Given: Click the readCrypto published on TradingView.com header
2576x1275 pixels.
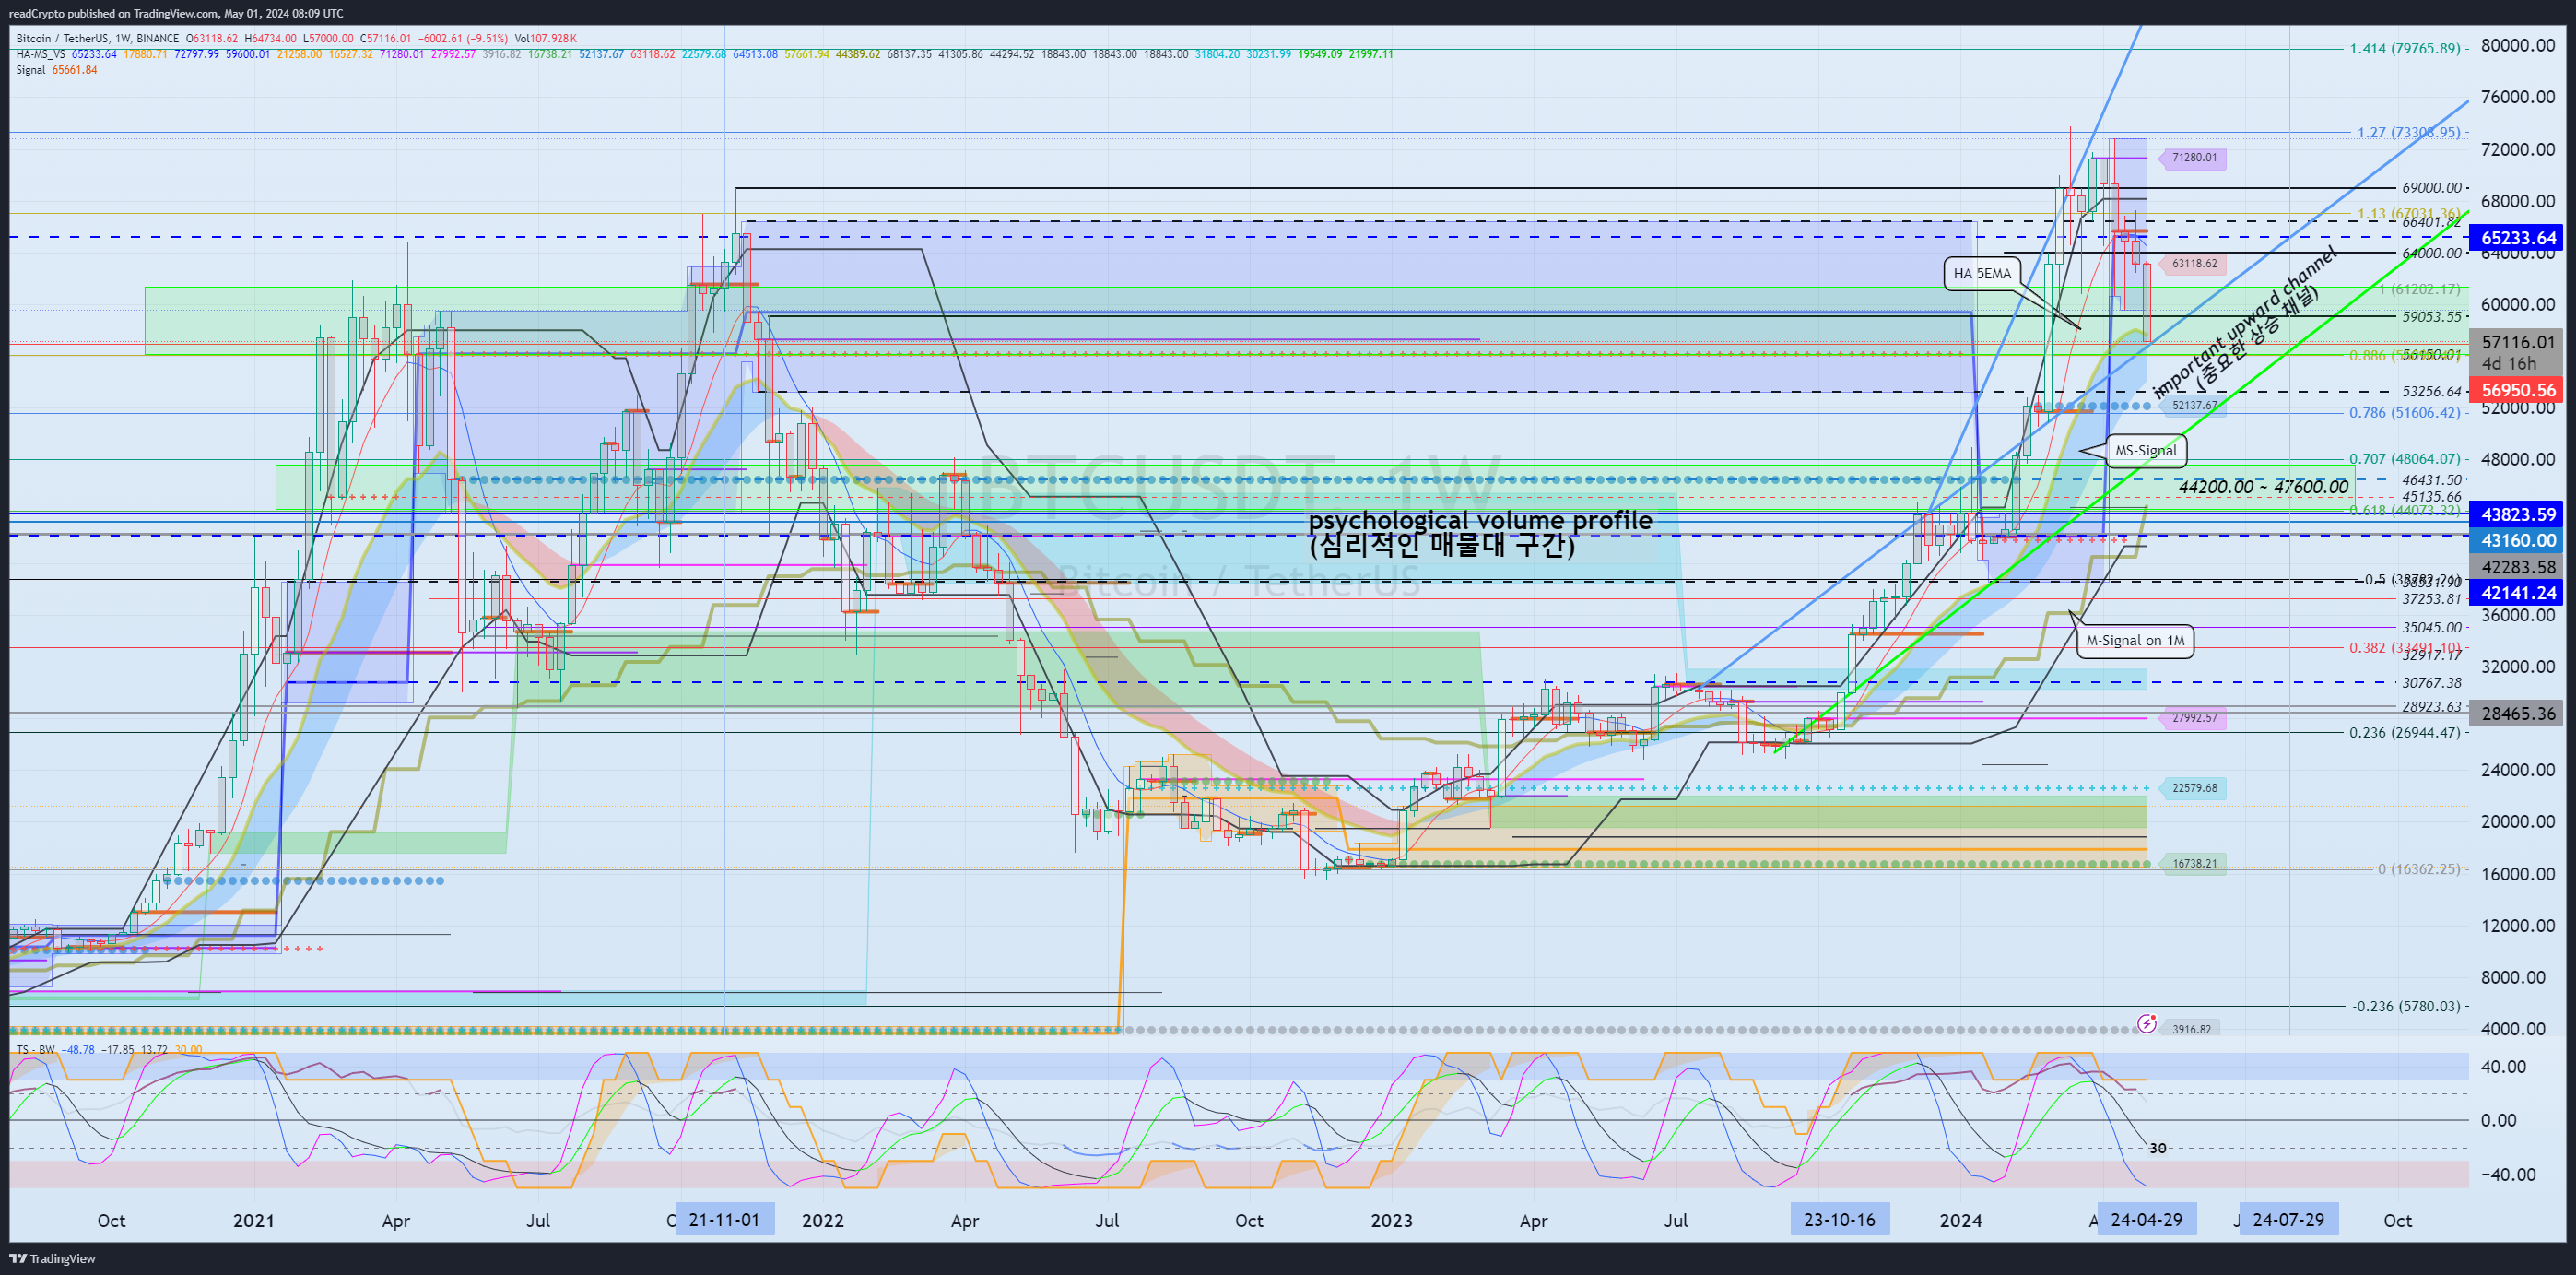Looking at the screenshot, I should coord(176,13).
